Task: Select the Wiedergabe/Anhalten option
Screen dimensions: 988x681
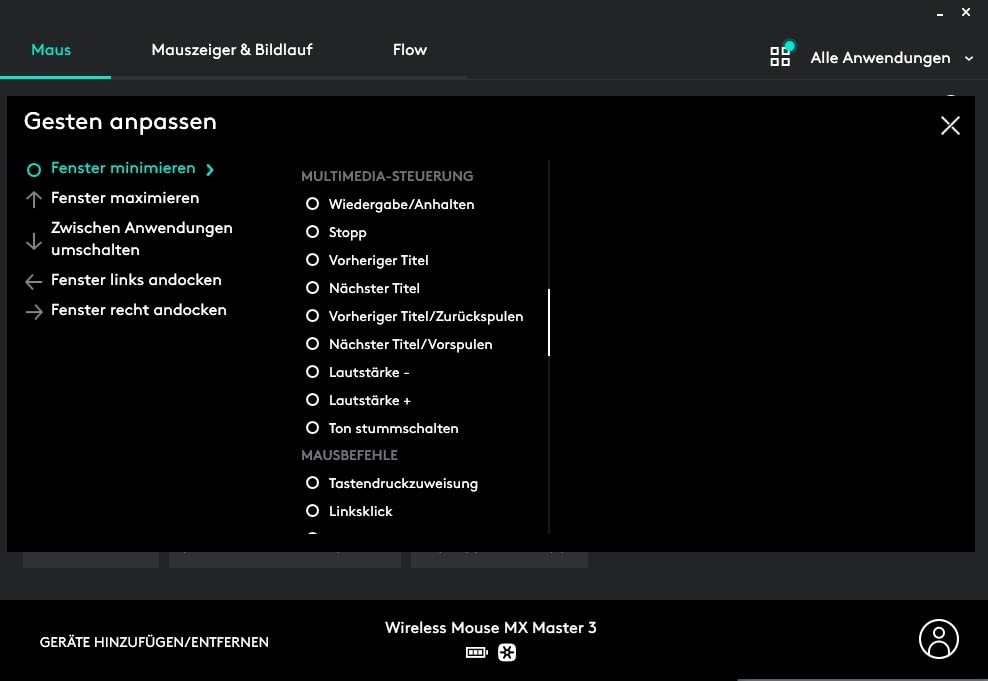Action: pos(390,204)
